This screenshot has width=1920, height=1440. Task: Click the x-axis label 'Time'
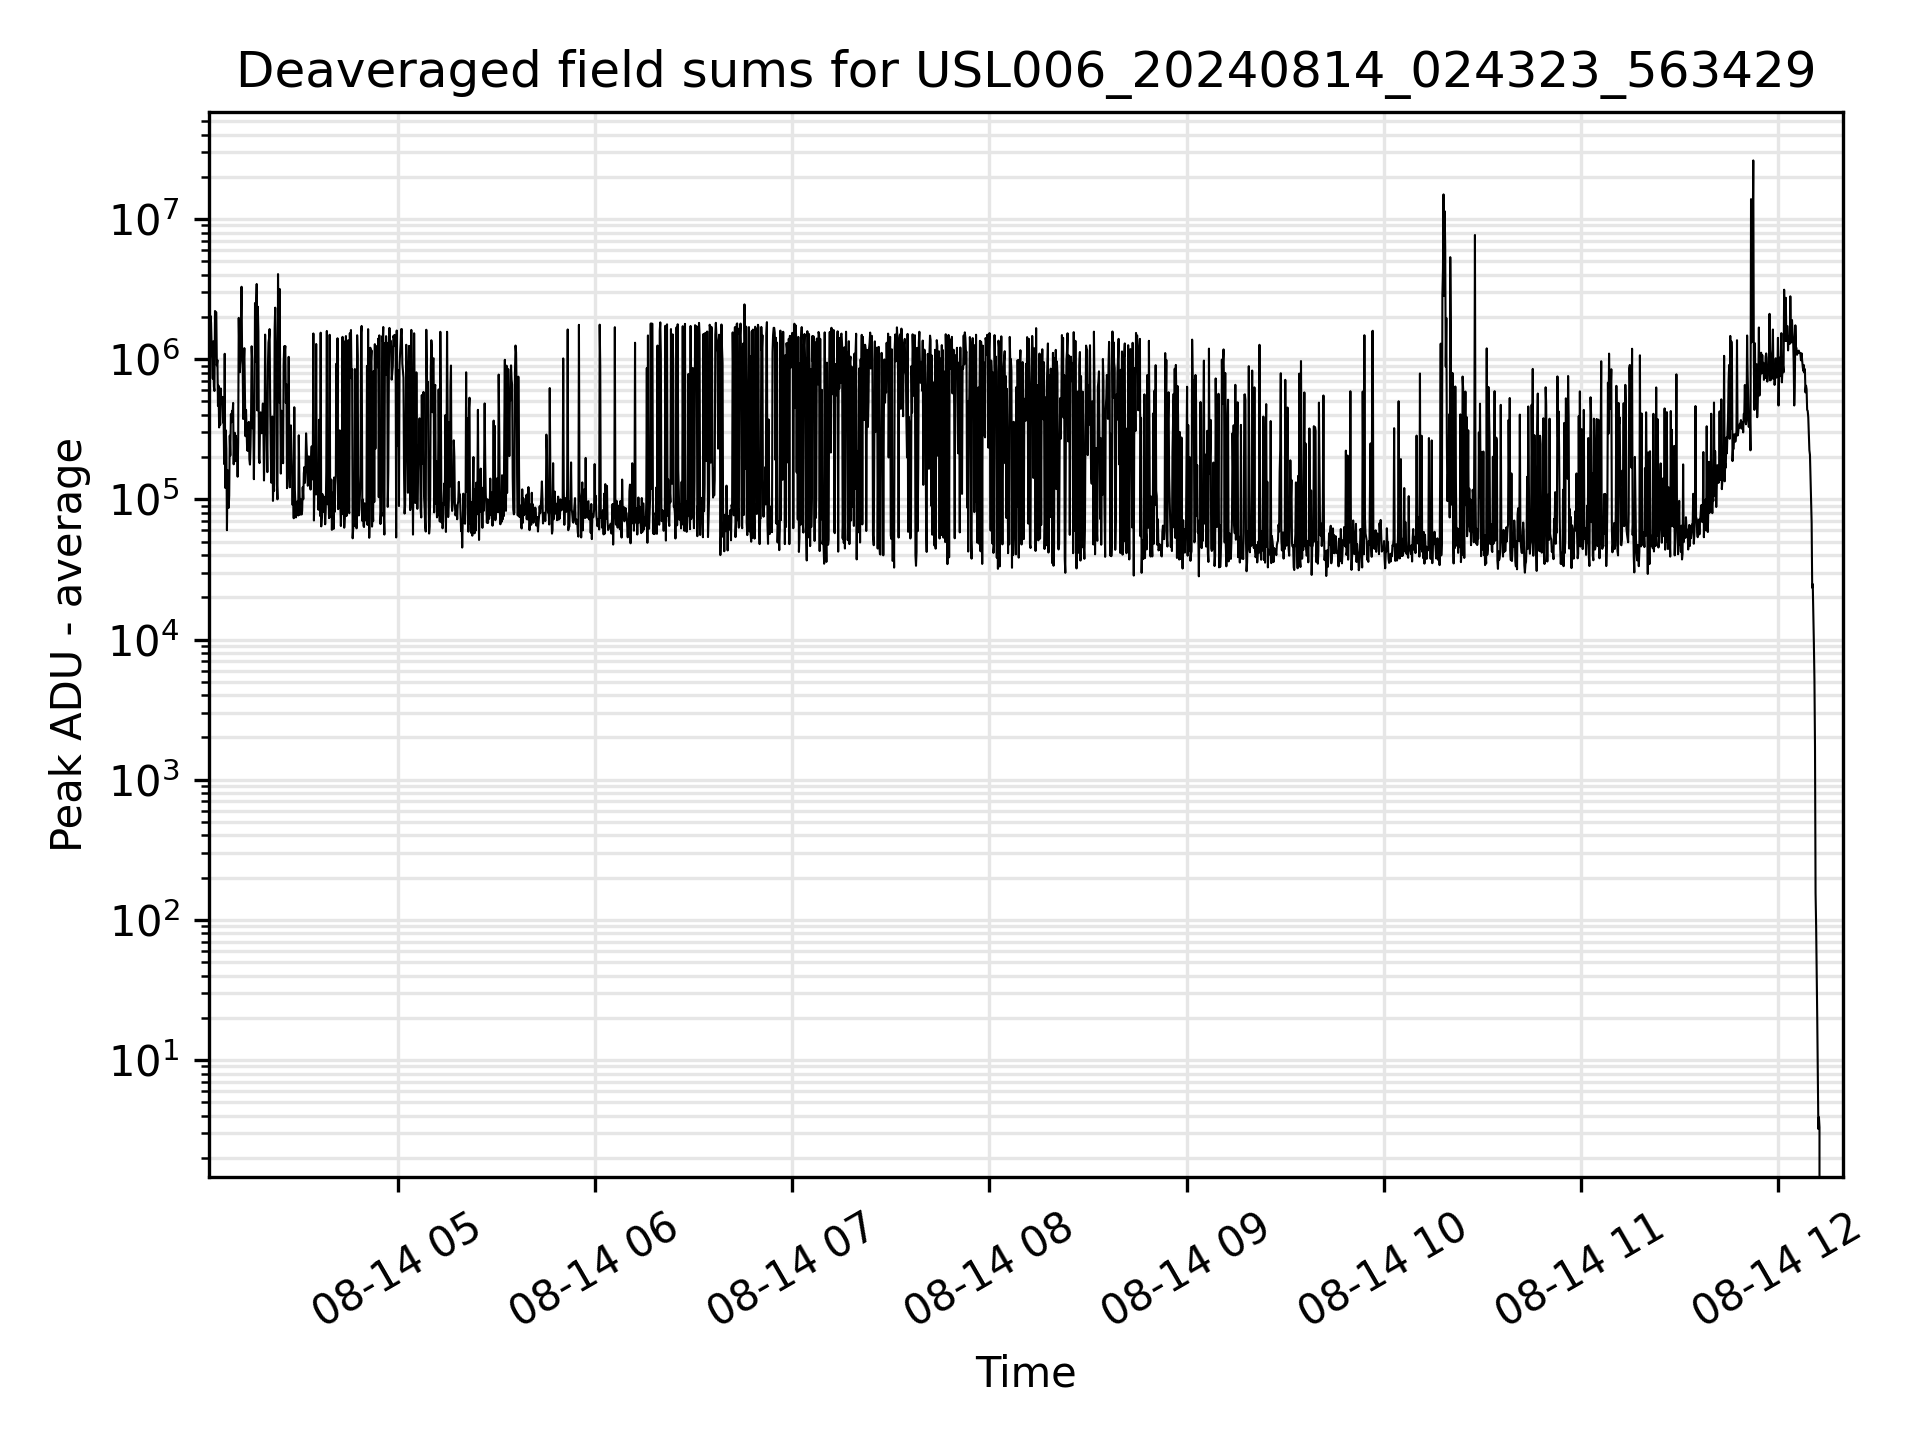point(1025,1373)
